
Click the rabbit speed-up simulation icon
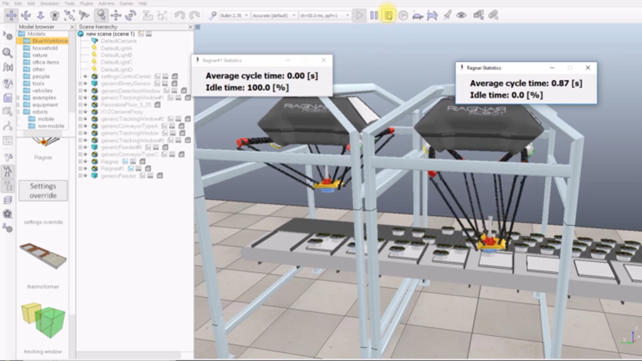[432, 16]
